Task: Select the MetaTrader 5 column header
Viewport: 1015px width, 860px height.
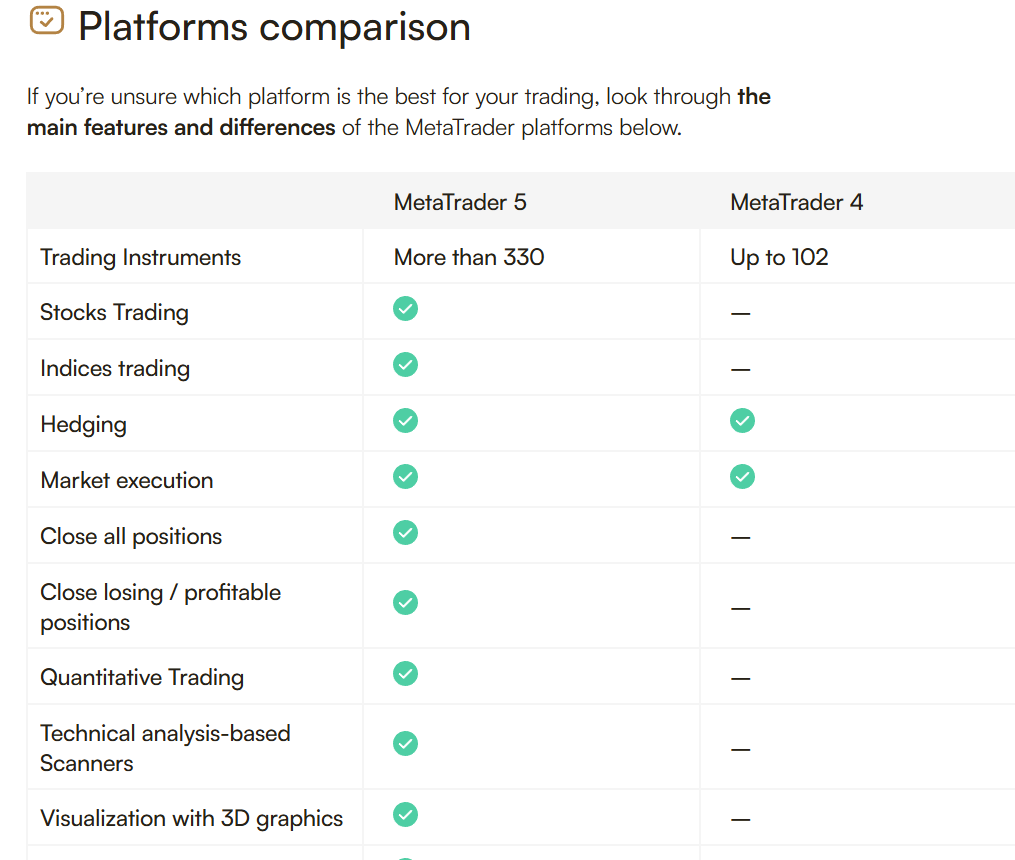Action: [460, 203]
